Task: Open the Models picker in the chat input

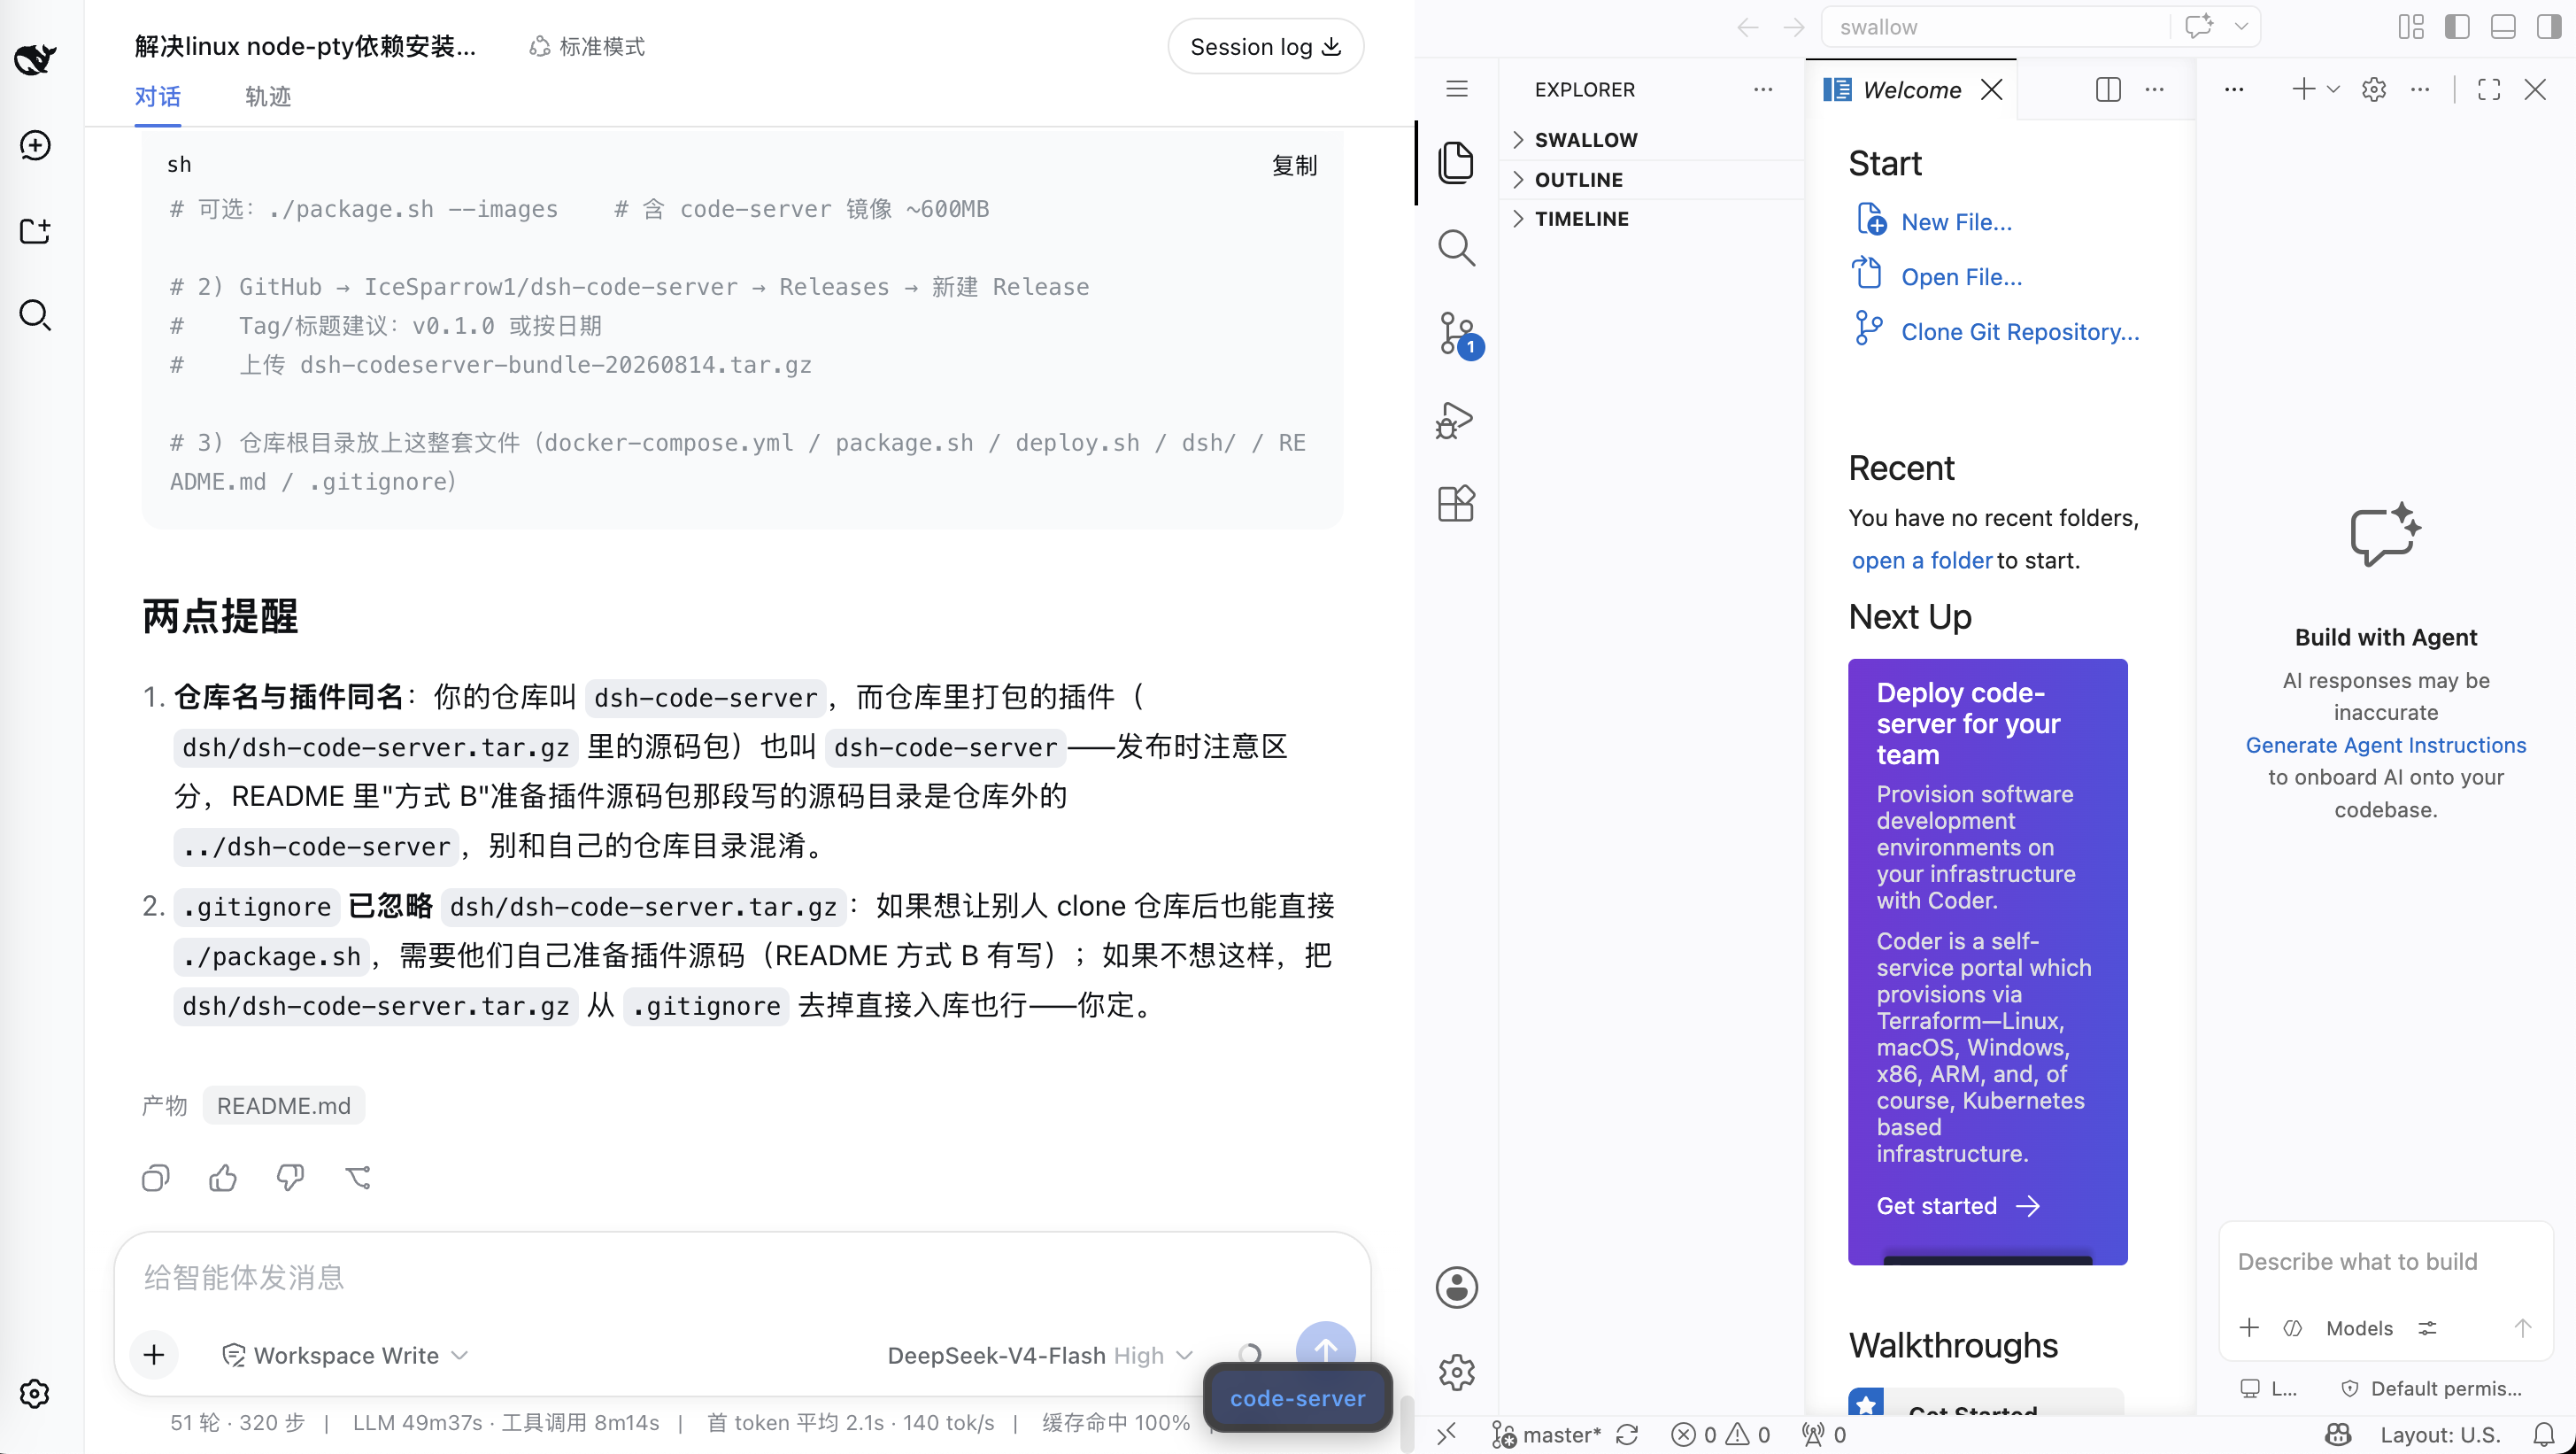Action: (x=2359, y=1328)
